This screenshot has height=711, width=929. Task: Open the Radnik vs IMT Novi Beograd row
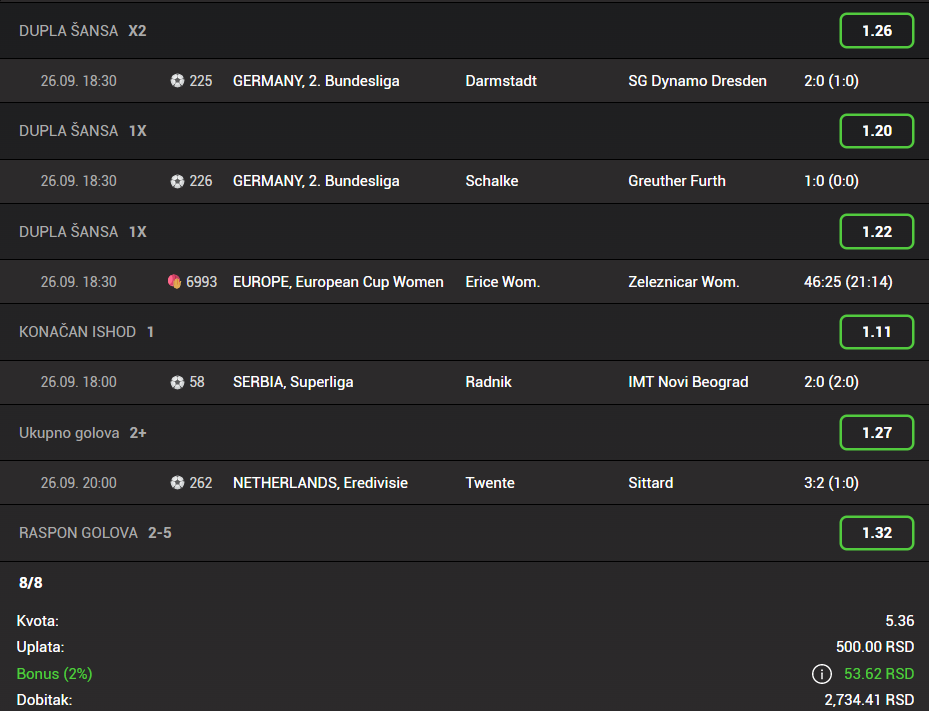point(464,382)
